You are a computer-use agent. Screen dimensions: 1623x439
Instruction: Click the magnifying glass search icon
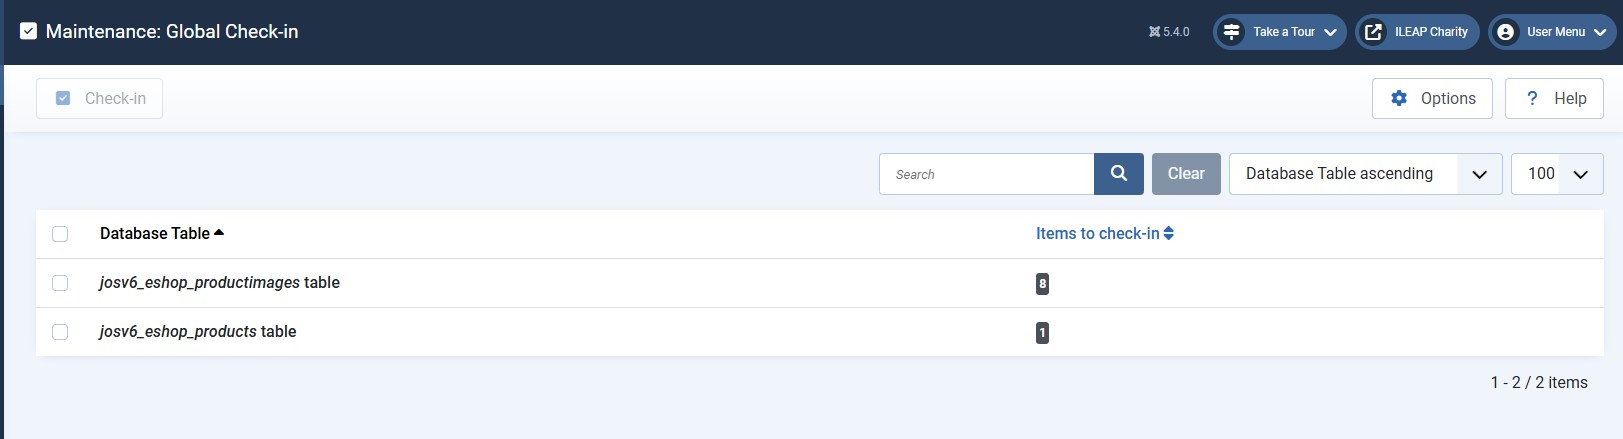1118,174
